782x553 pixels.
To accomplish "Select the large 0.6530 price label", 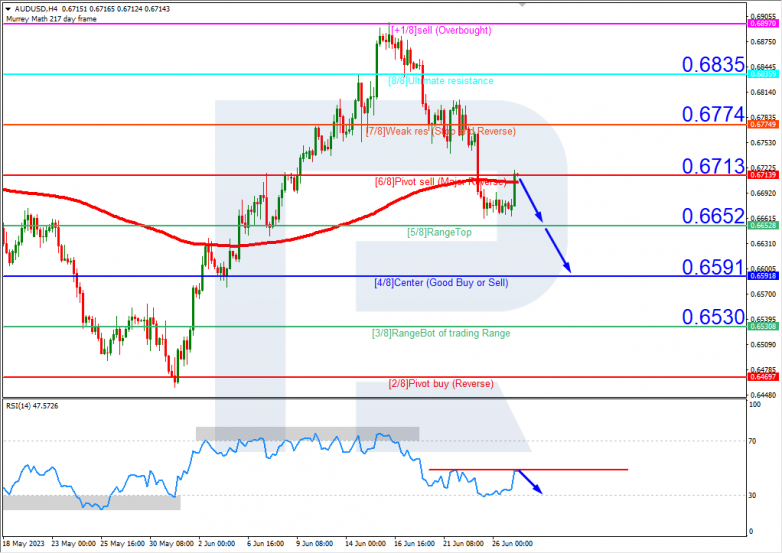I will 713,317.
